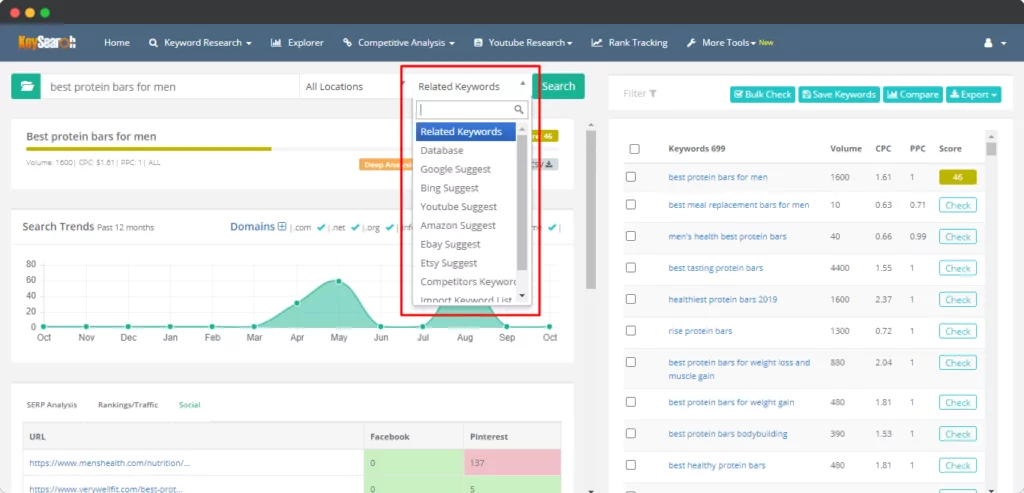The image size is (1024, 493).
Task: Open the Keyword Research dropdown menu
Action: click(200, 43)
